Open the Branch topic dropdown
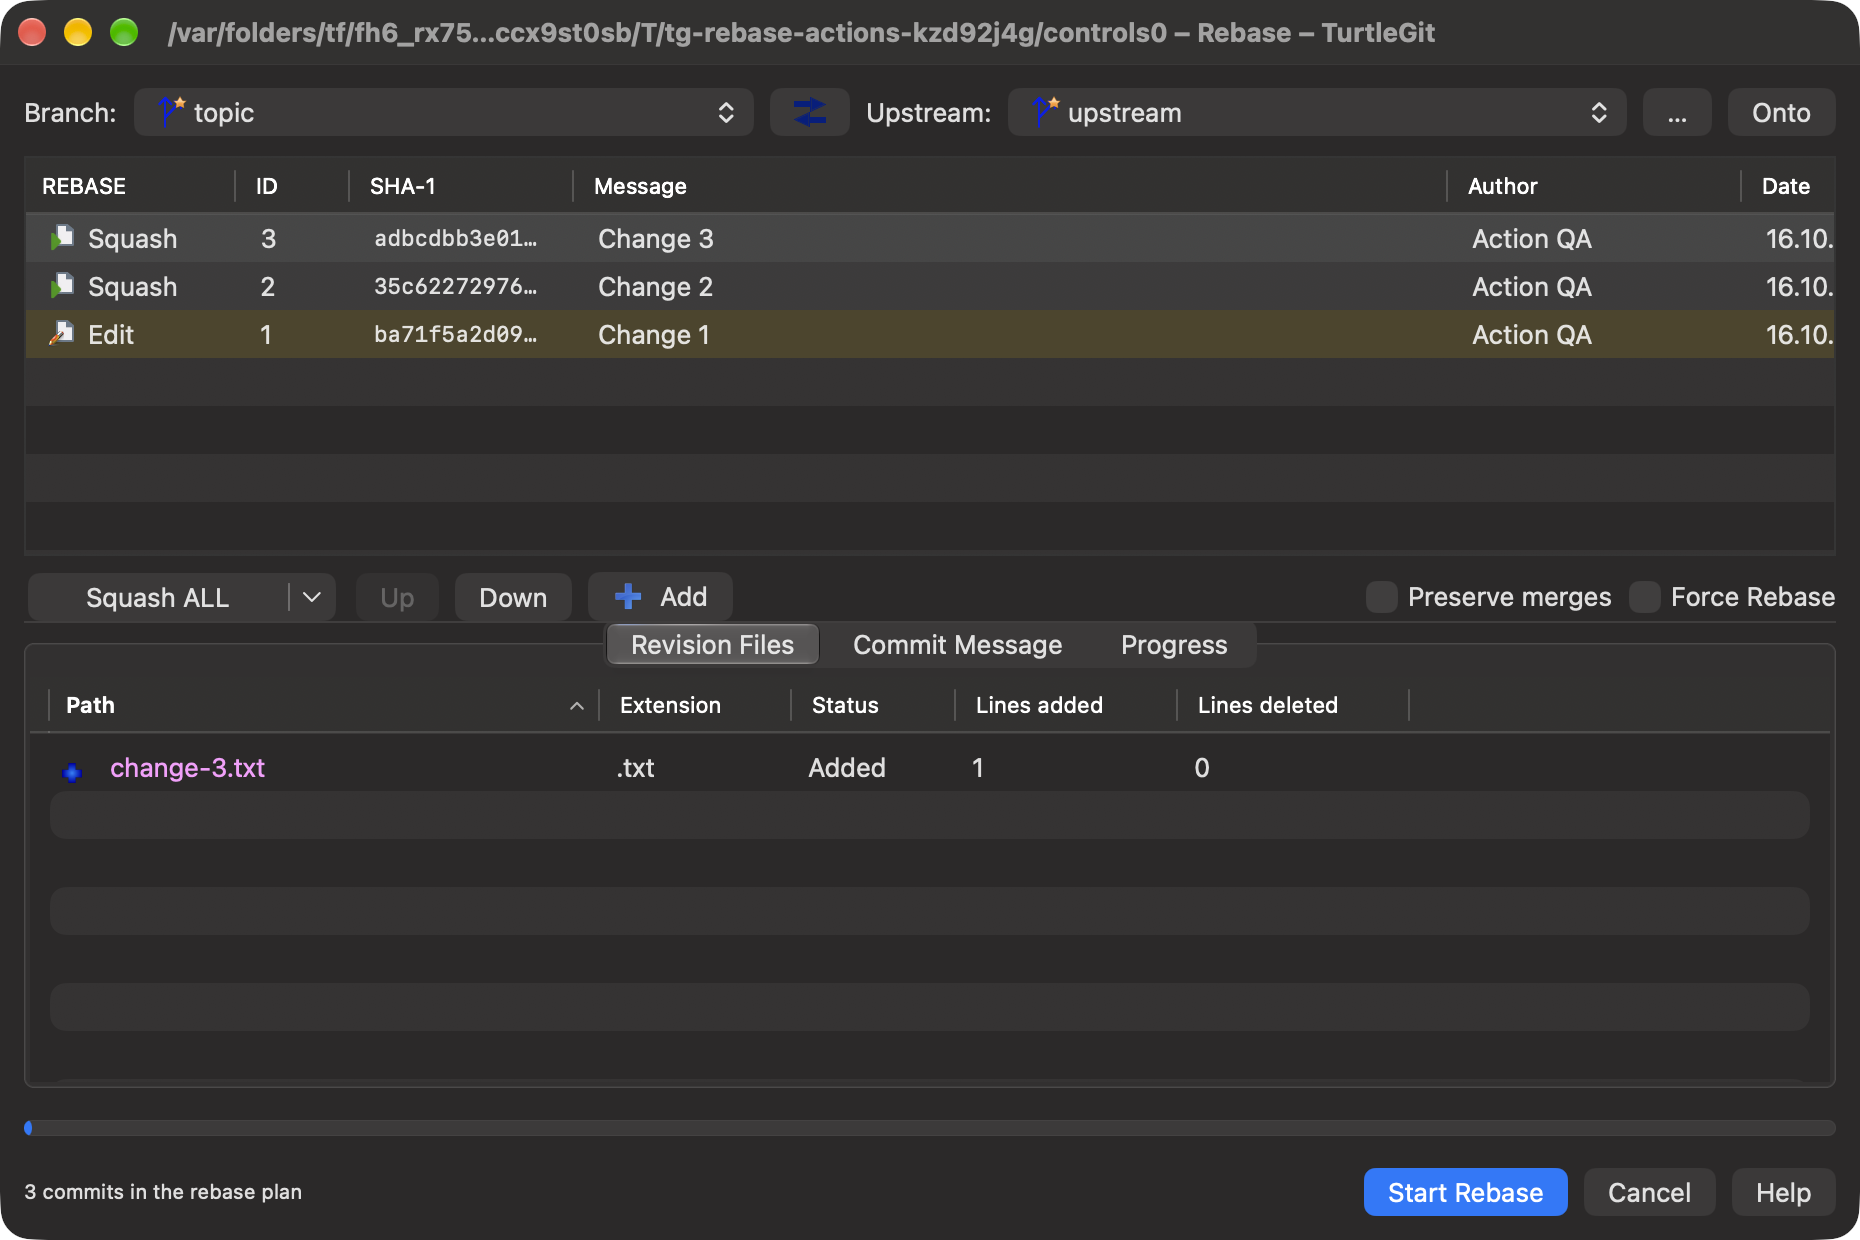 pyautogui.click(x=444, y=112)
